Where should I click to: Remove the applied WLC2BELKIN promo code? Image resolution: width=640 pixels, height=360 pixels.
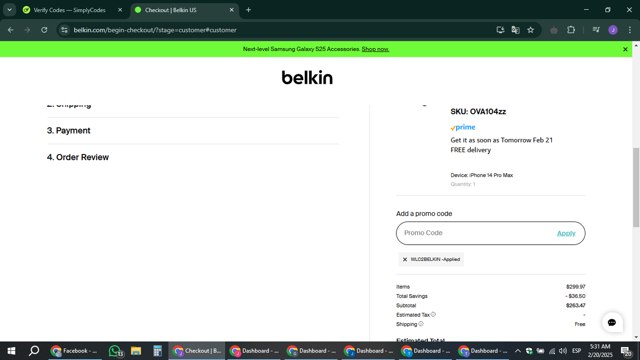[405, 259]
